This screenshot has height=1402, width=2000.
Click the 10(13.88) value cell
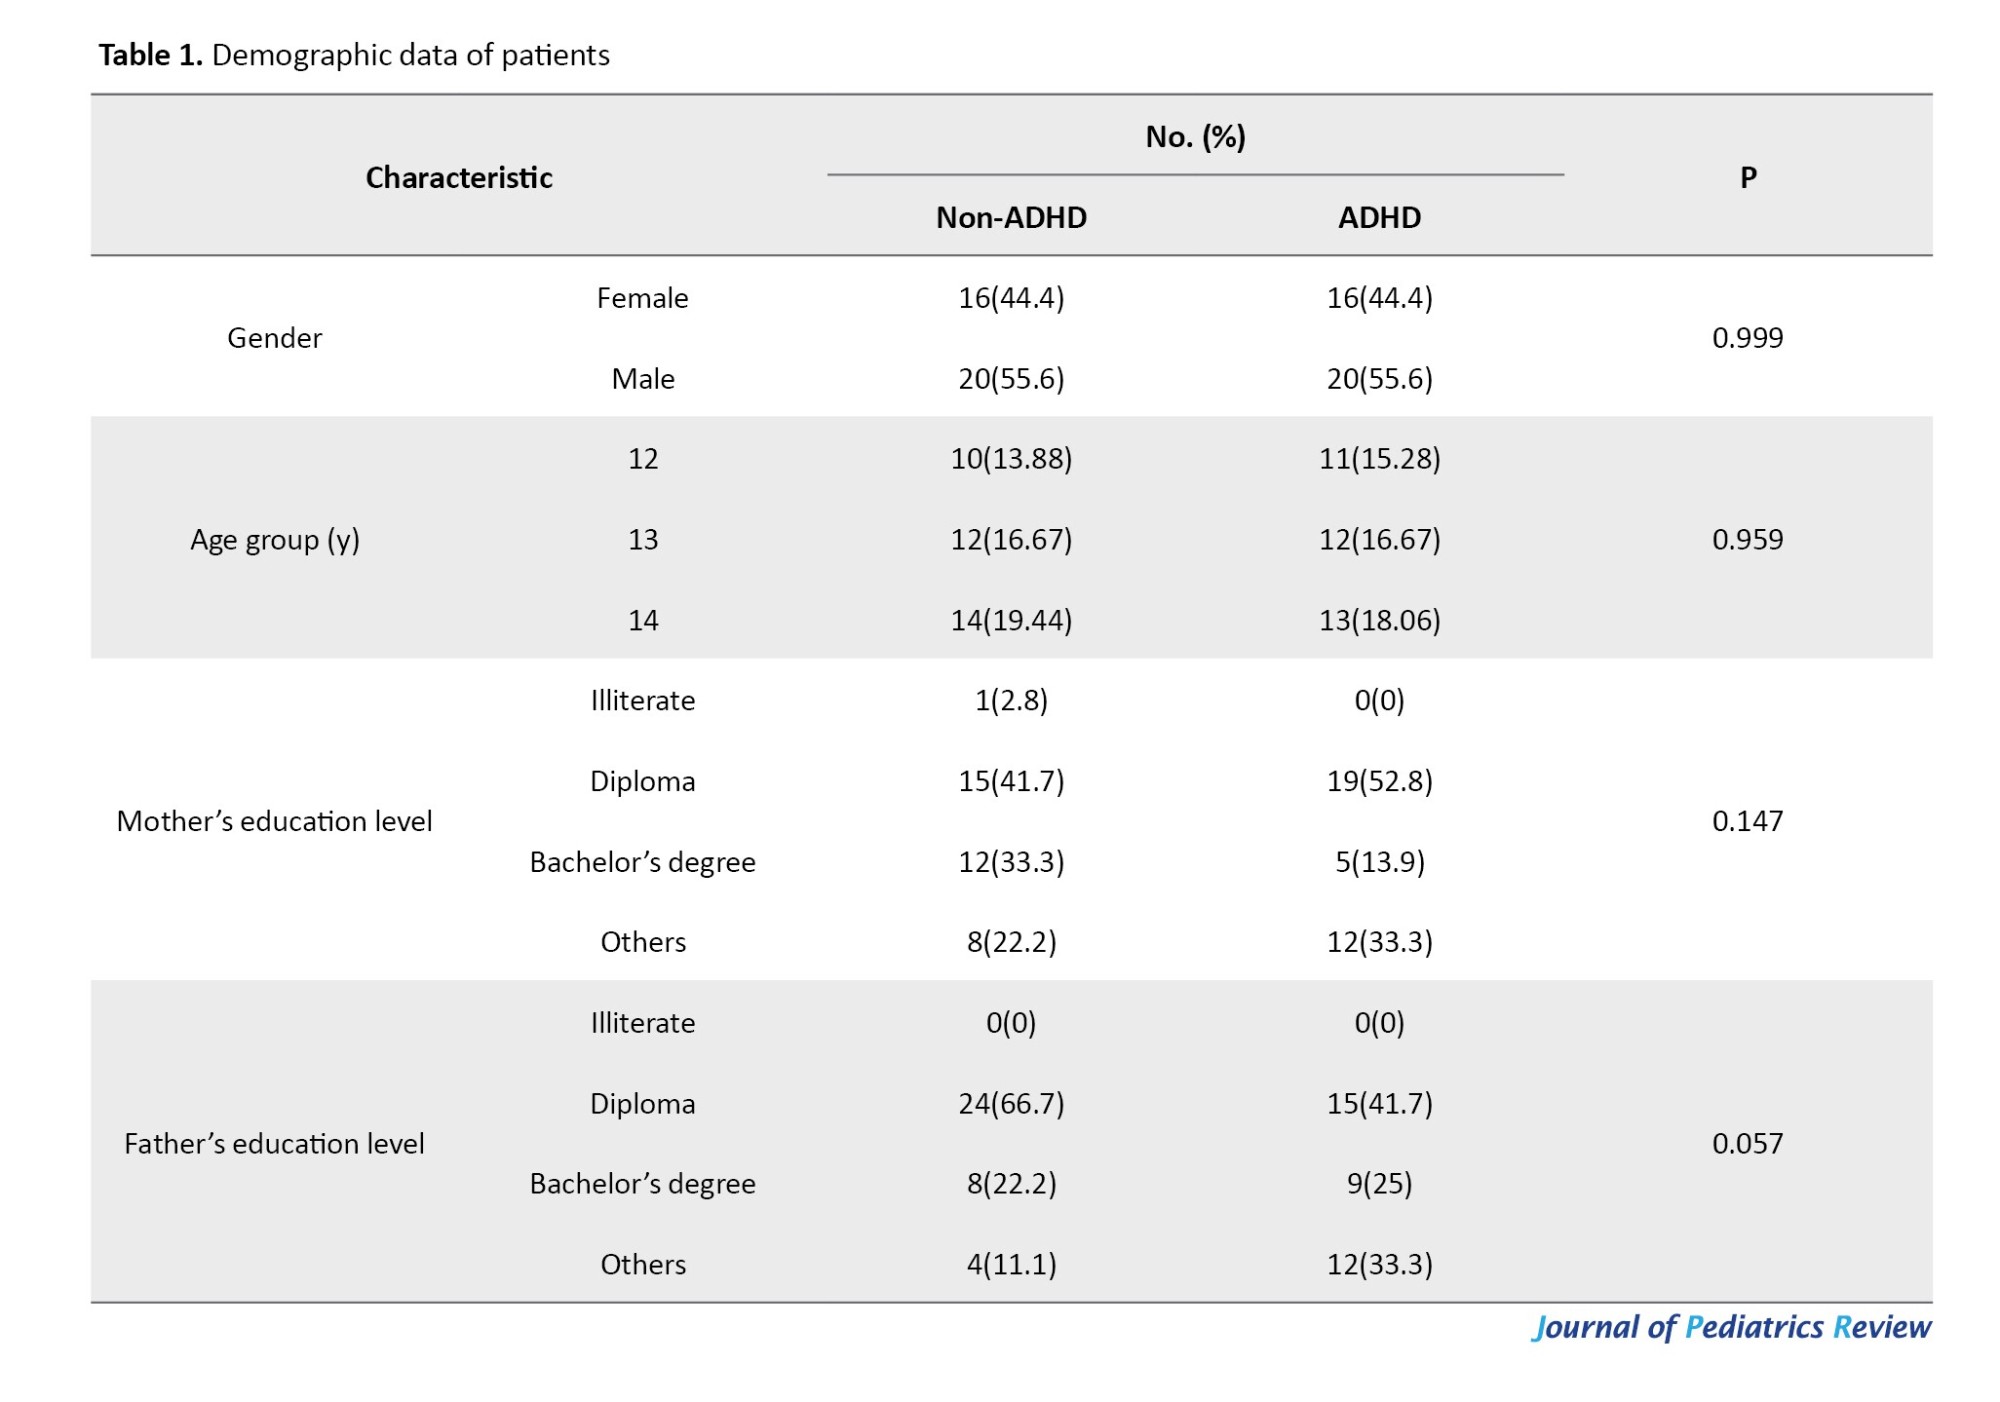click(1011, 459)
